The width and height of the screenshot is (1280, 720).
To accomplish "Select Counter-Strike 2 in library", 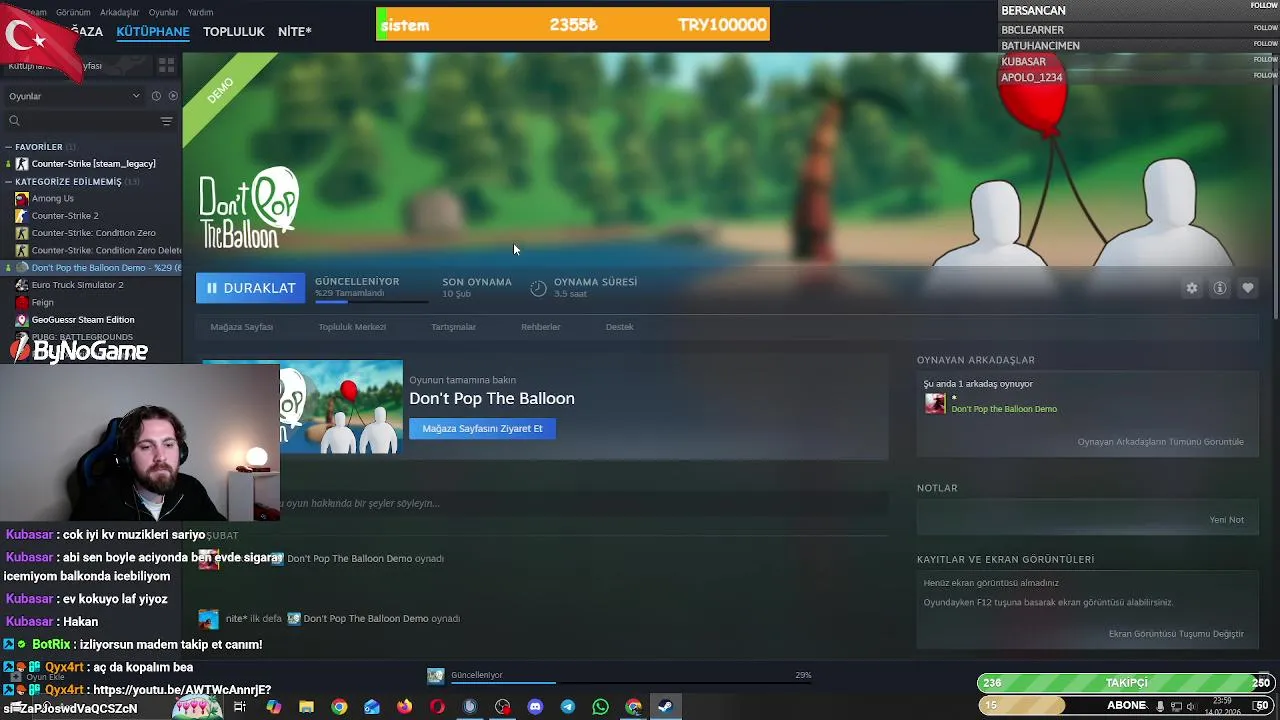I will click(x=65, y=216).
